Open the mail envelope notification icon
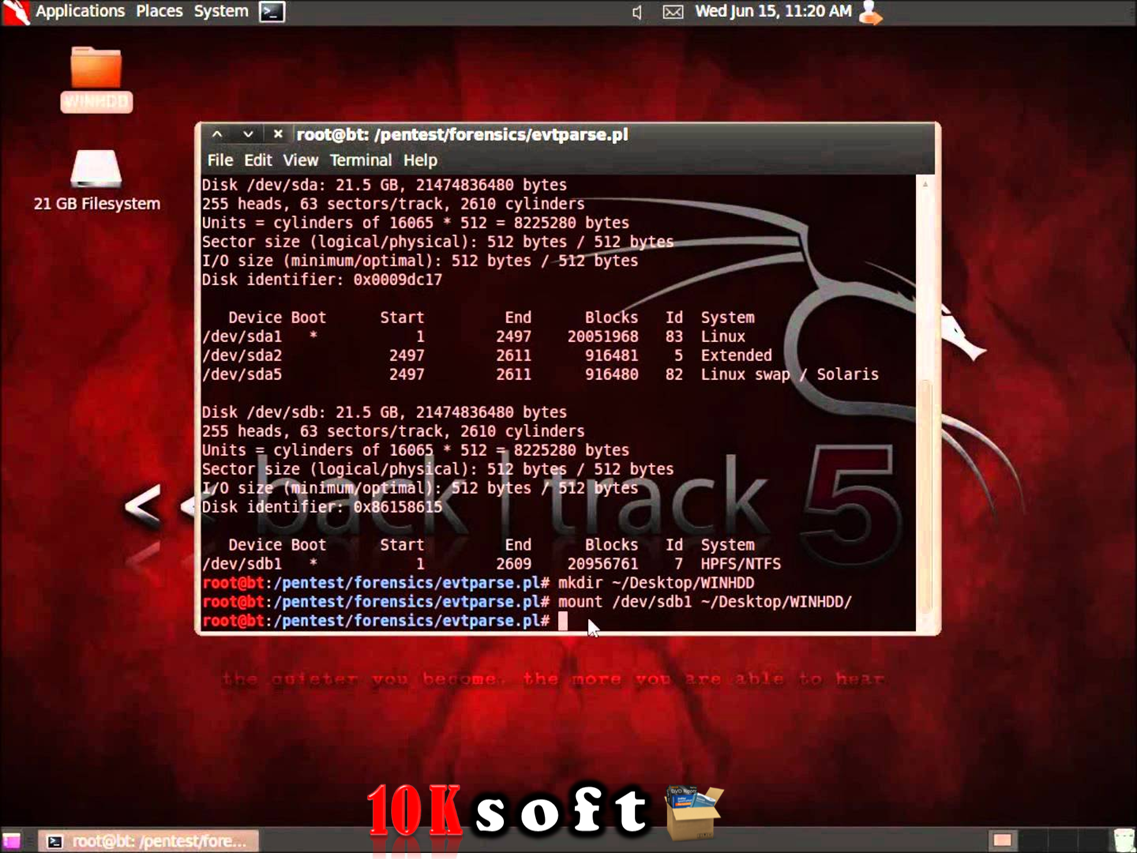The image size is (1137, 859). 673,12
